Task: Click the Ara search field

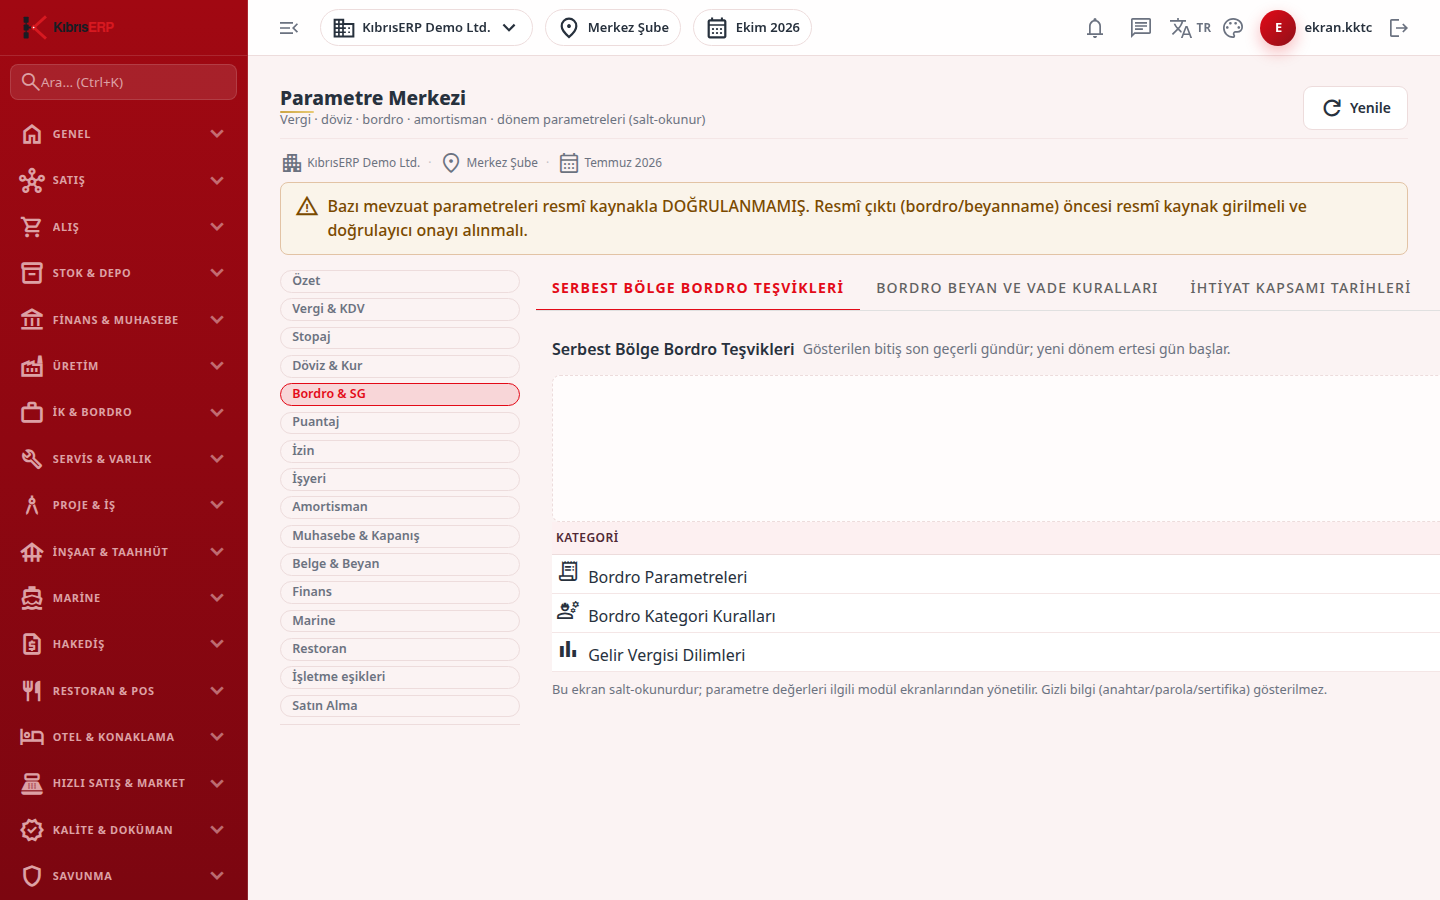Action: [124, 82]
